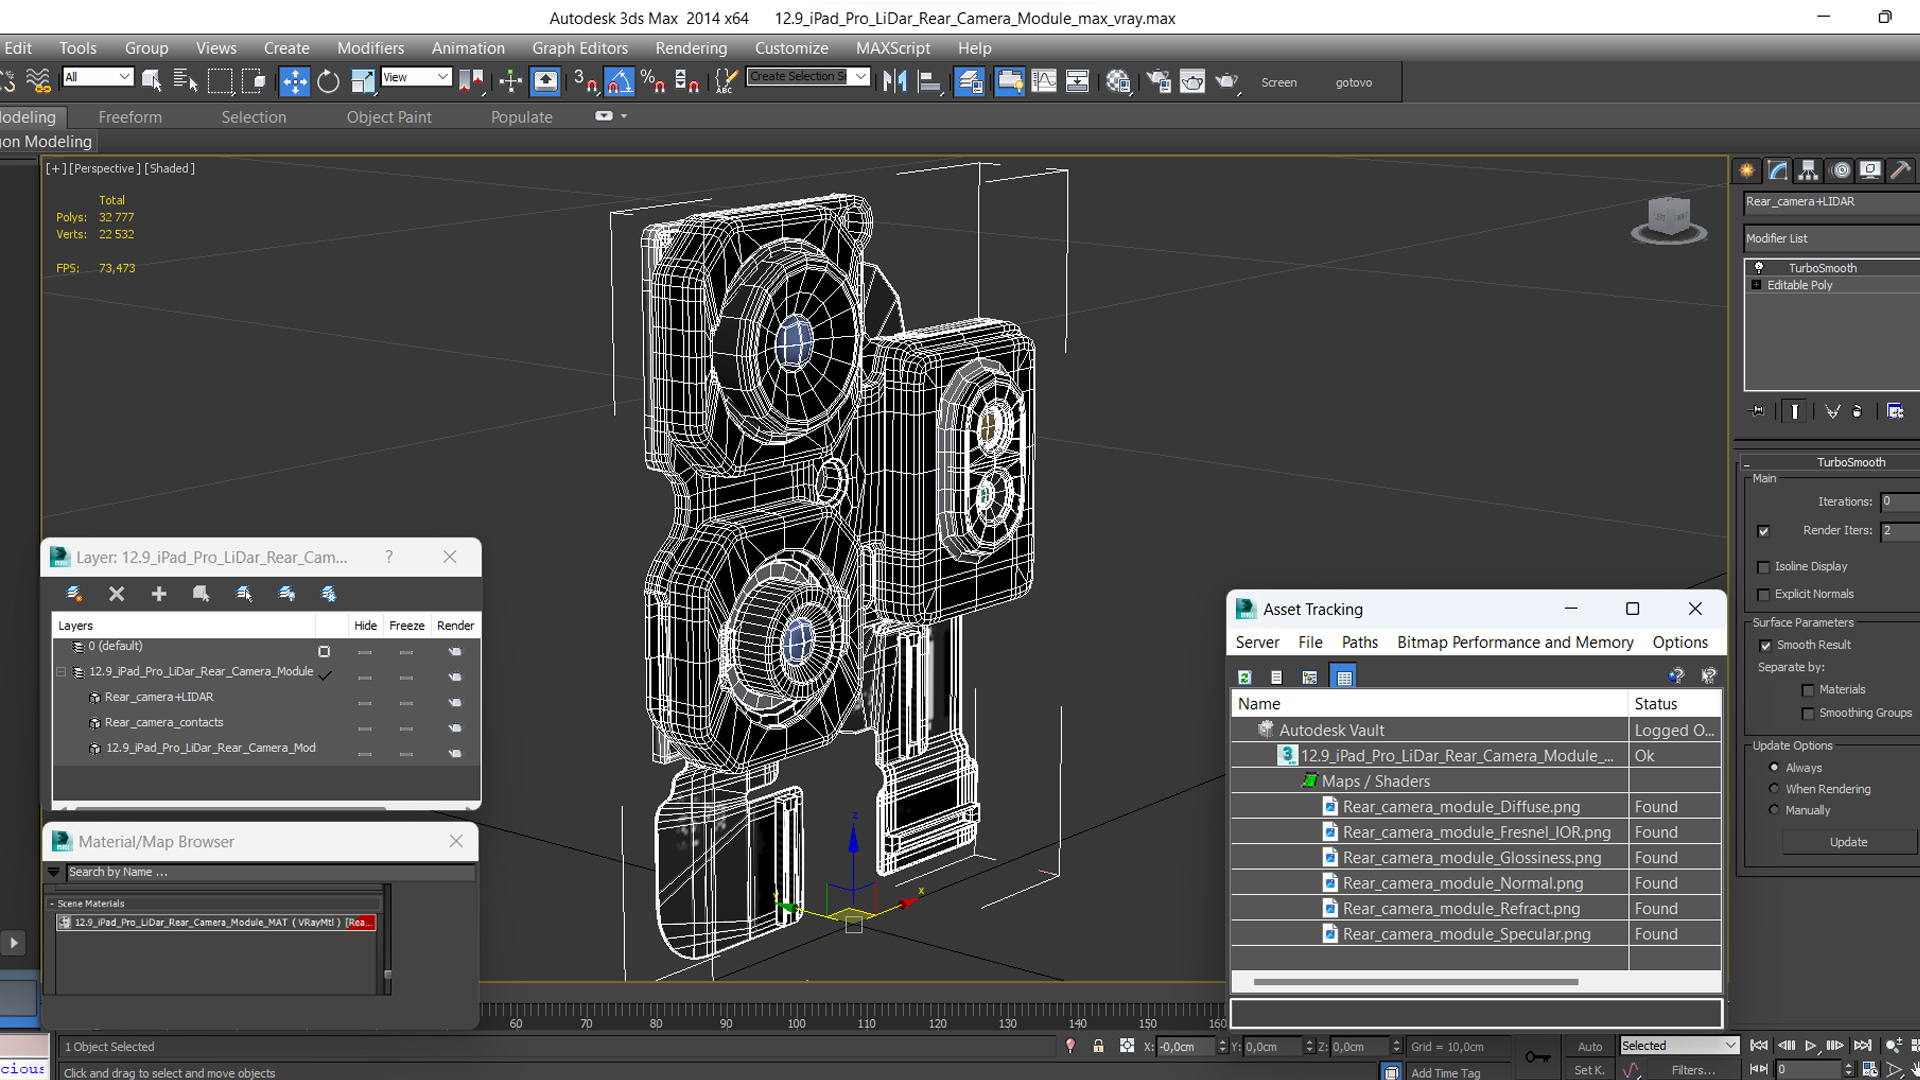Image resolution: width=1920 pixels, height=1080 pixels.
Task: Click the Hierarchy panel icon
Action: click(x=1808, y=171)
